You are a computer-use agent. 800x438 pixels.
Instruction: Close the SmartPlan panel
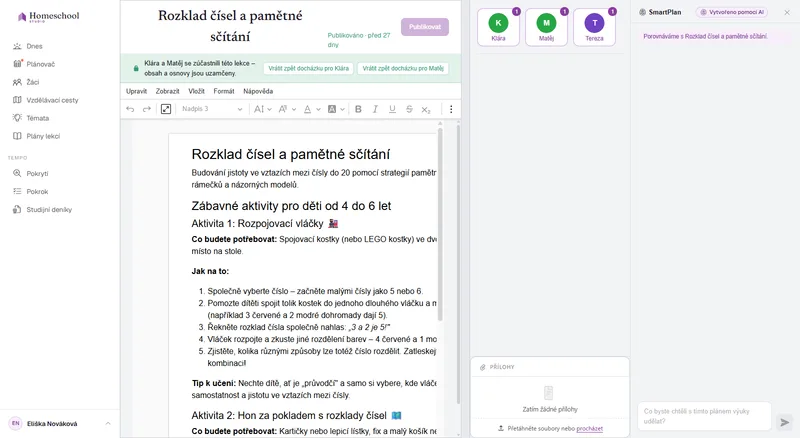point(787,12)
